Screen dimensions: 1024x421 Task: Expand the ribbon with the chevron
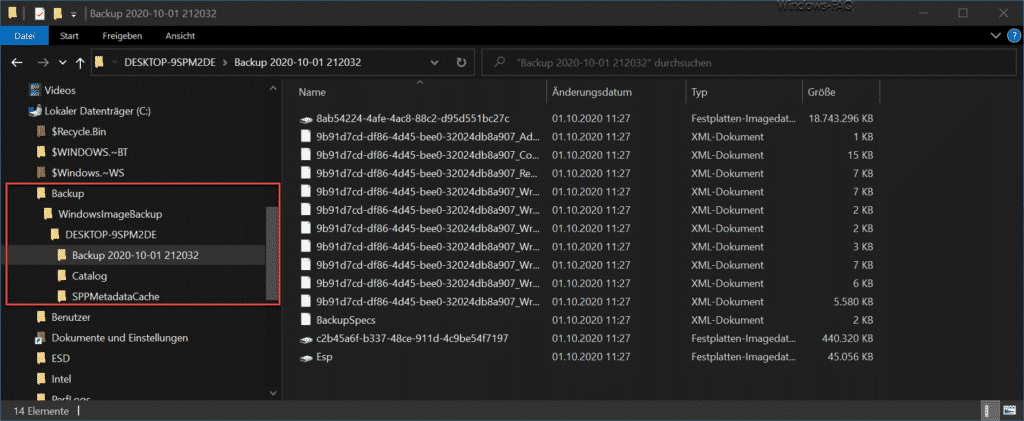pyautogui.click(x=995, y=36)
